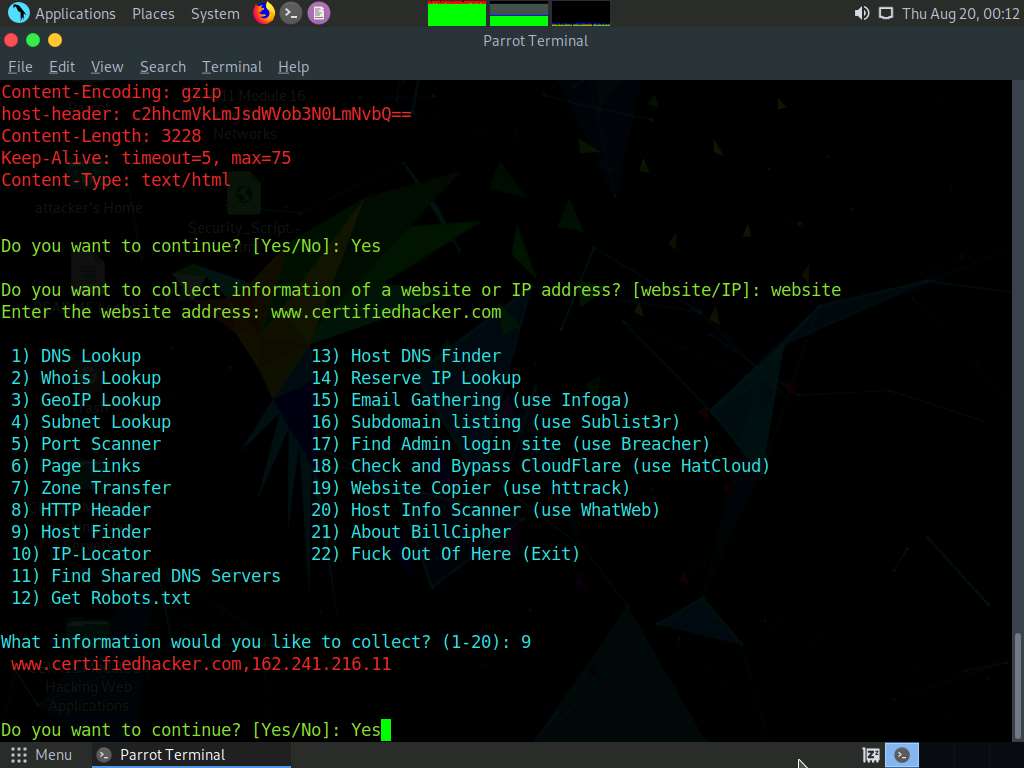
Task: Click the Parrot logo icon in the top panel
Action: pyautogui.click(x=18, y=13)
